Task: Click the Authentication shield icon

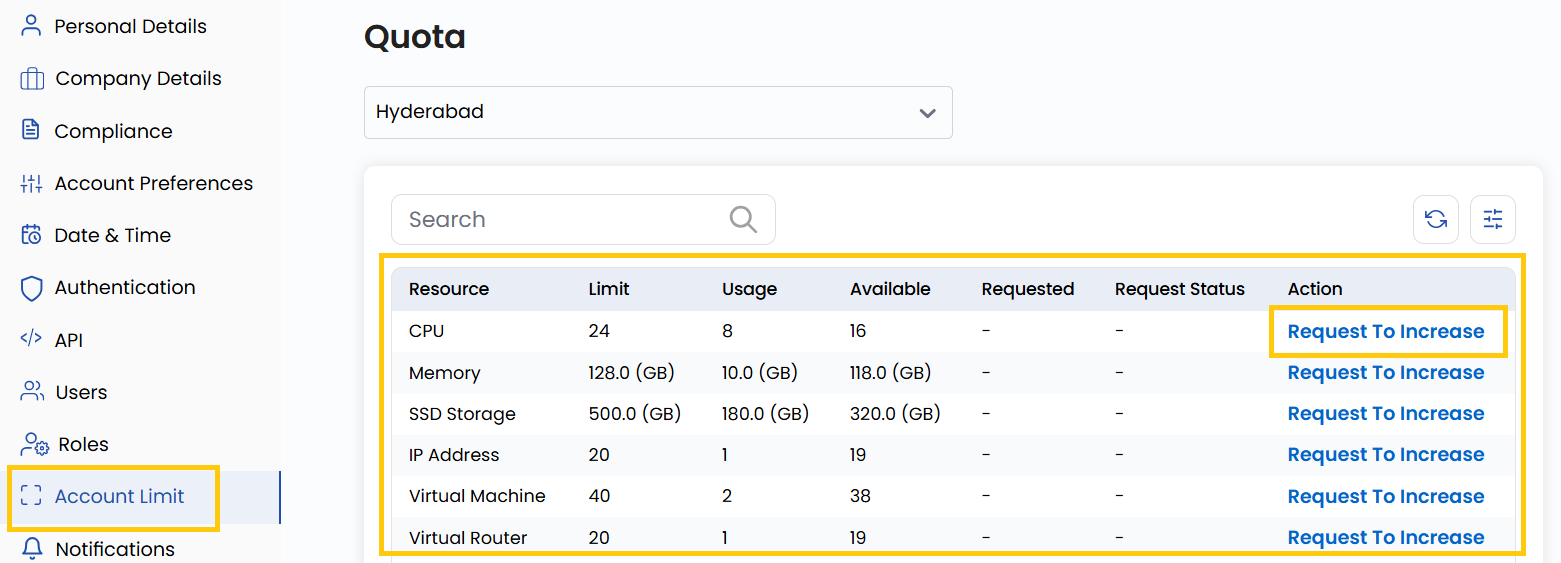Action: (x=32, y=288)
